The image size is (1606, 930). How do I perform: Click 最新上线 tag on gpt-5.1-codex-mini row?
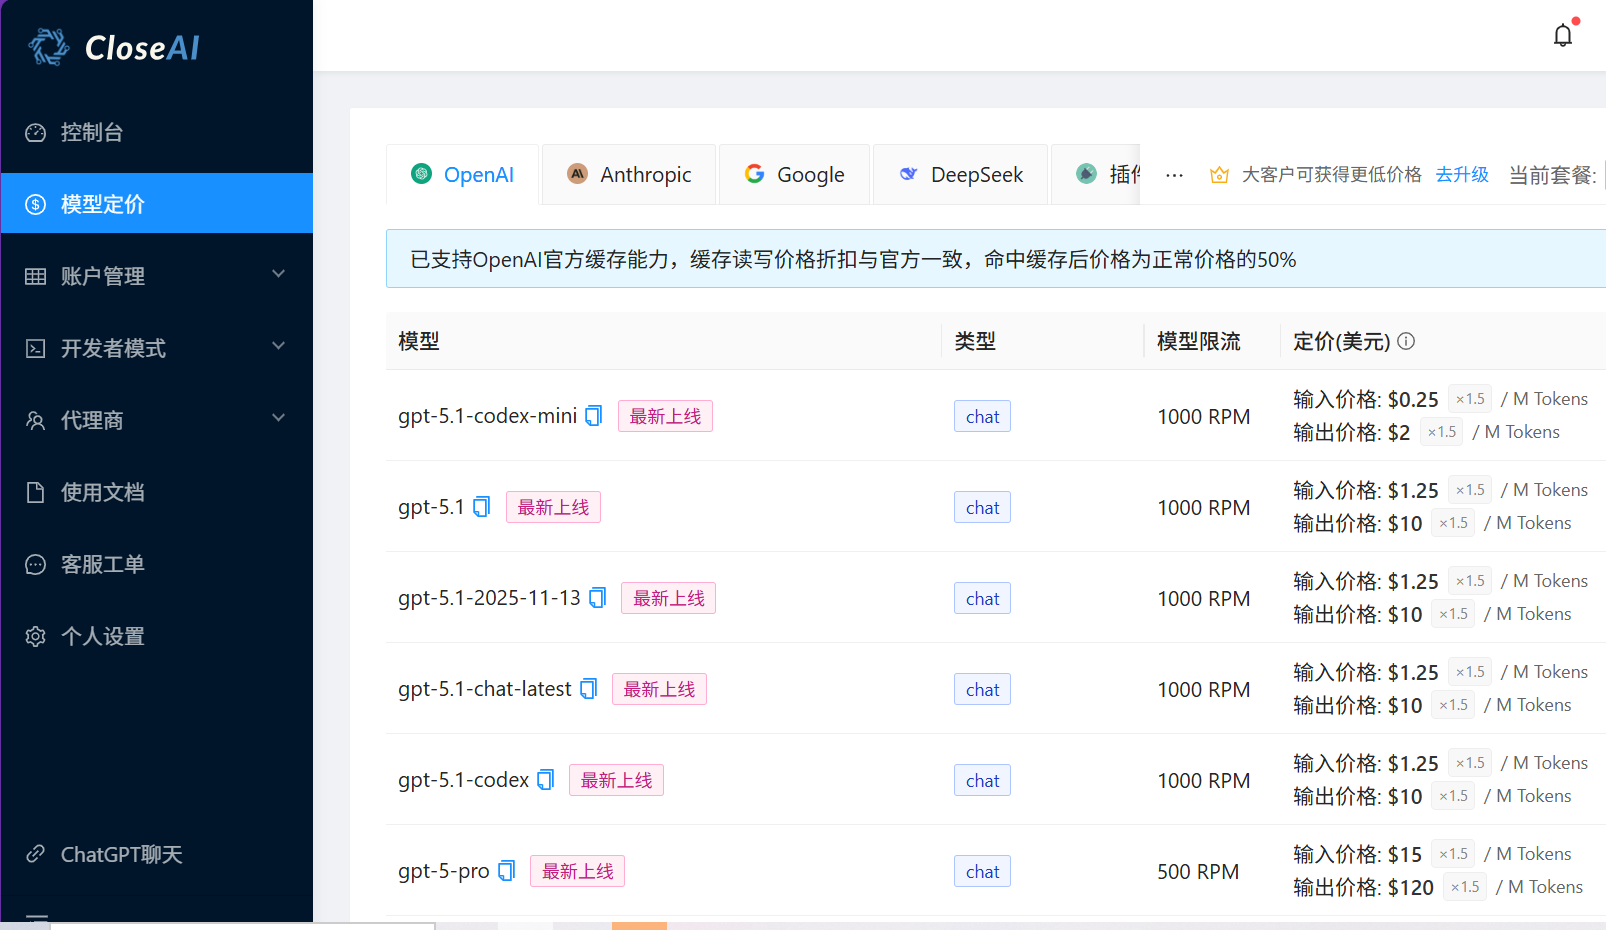tap(665, 416)
